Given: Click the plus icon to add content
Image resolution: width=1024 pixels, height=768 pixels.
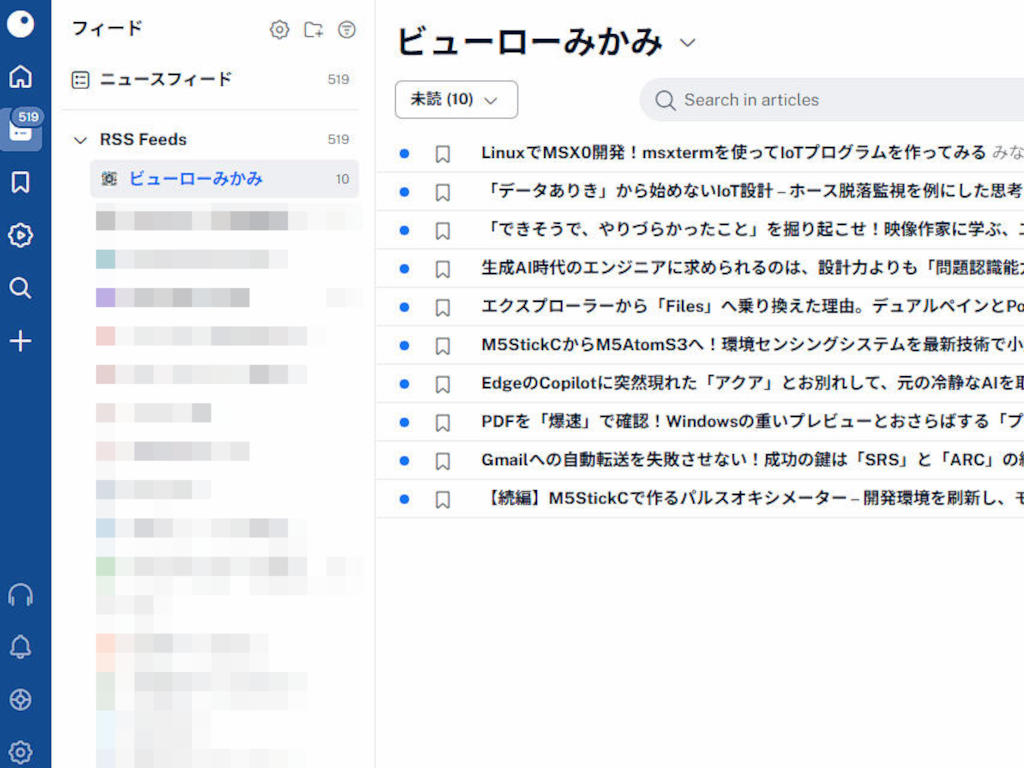Looking at the screenshot, I should click(20, 342).
